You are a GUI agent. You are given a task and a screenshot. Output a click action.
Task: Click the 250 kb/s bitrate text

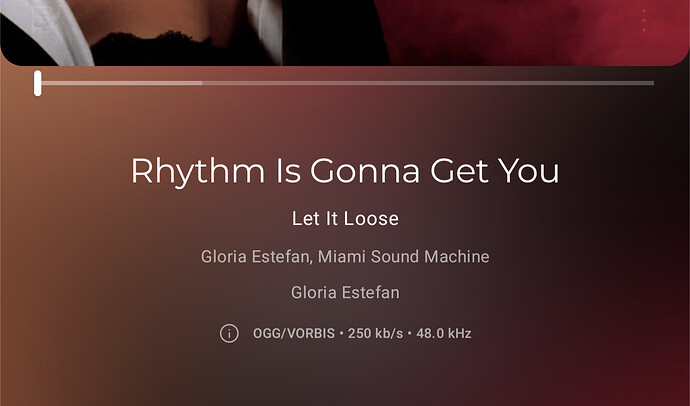click(375, 333)
